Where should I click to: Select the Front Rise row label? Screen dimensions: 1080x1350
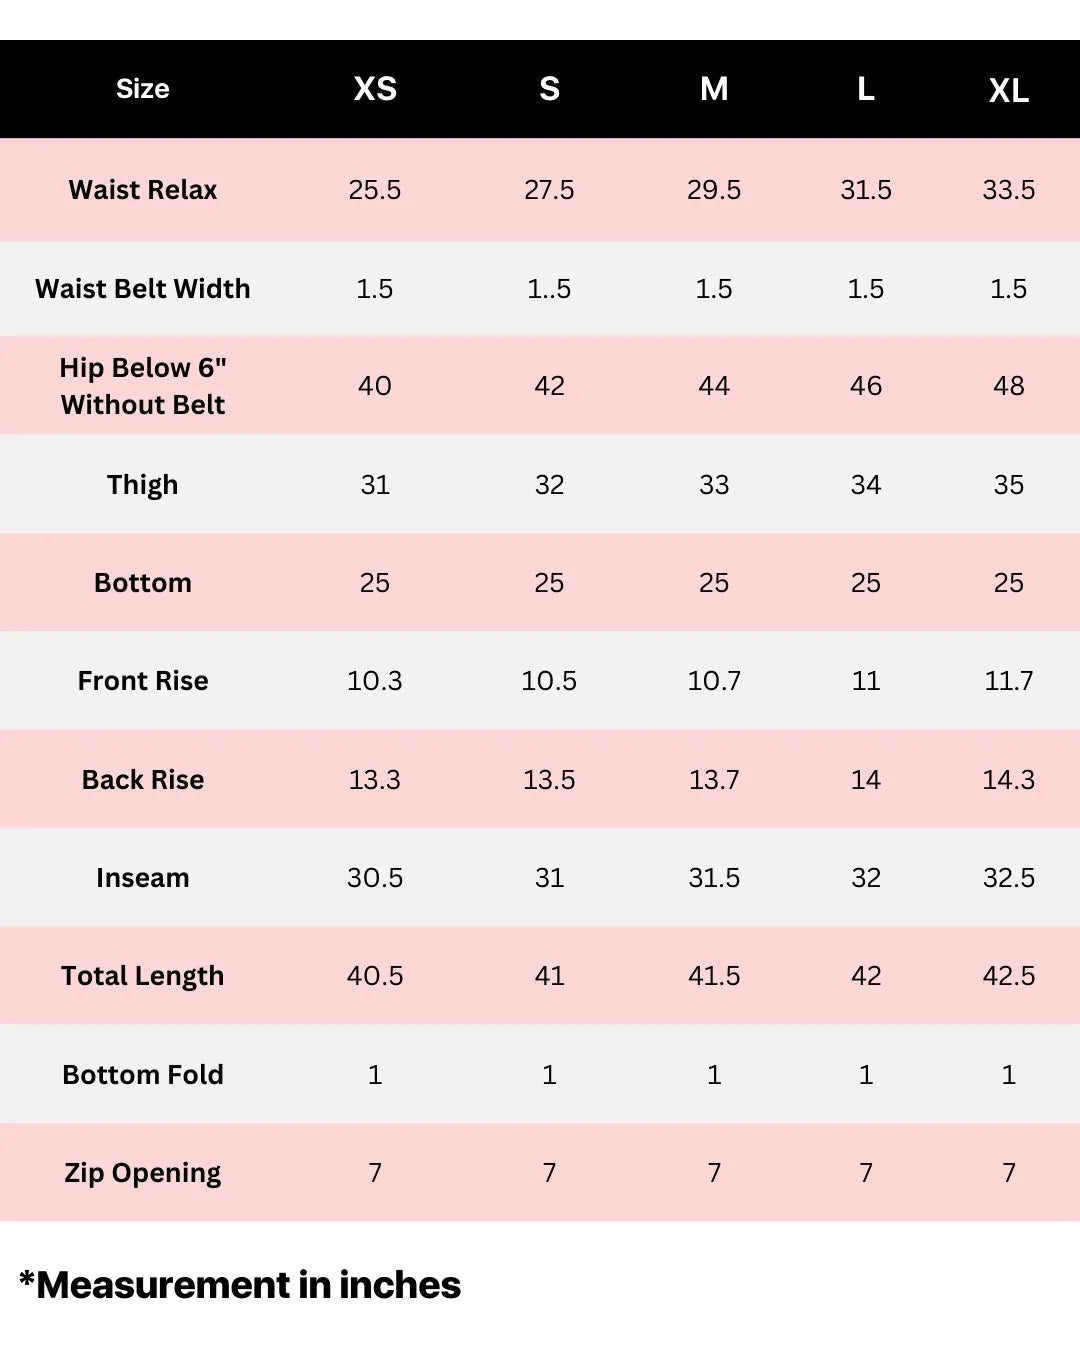pyautogui.click(x=143, y=681)
